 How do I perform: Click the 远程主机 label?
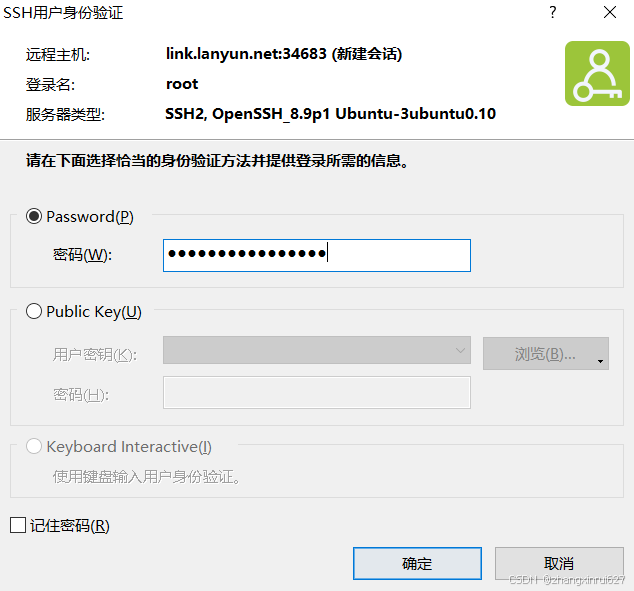pos(58,55)
